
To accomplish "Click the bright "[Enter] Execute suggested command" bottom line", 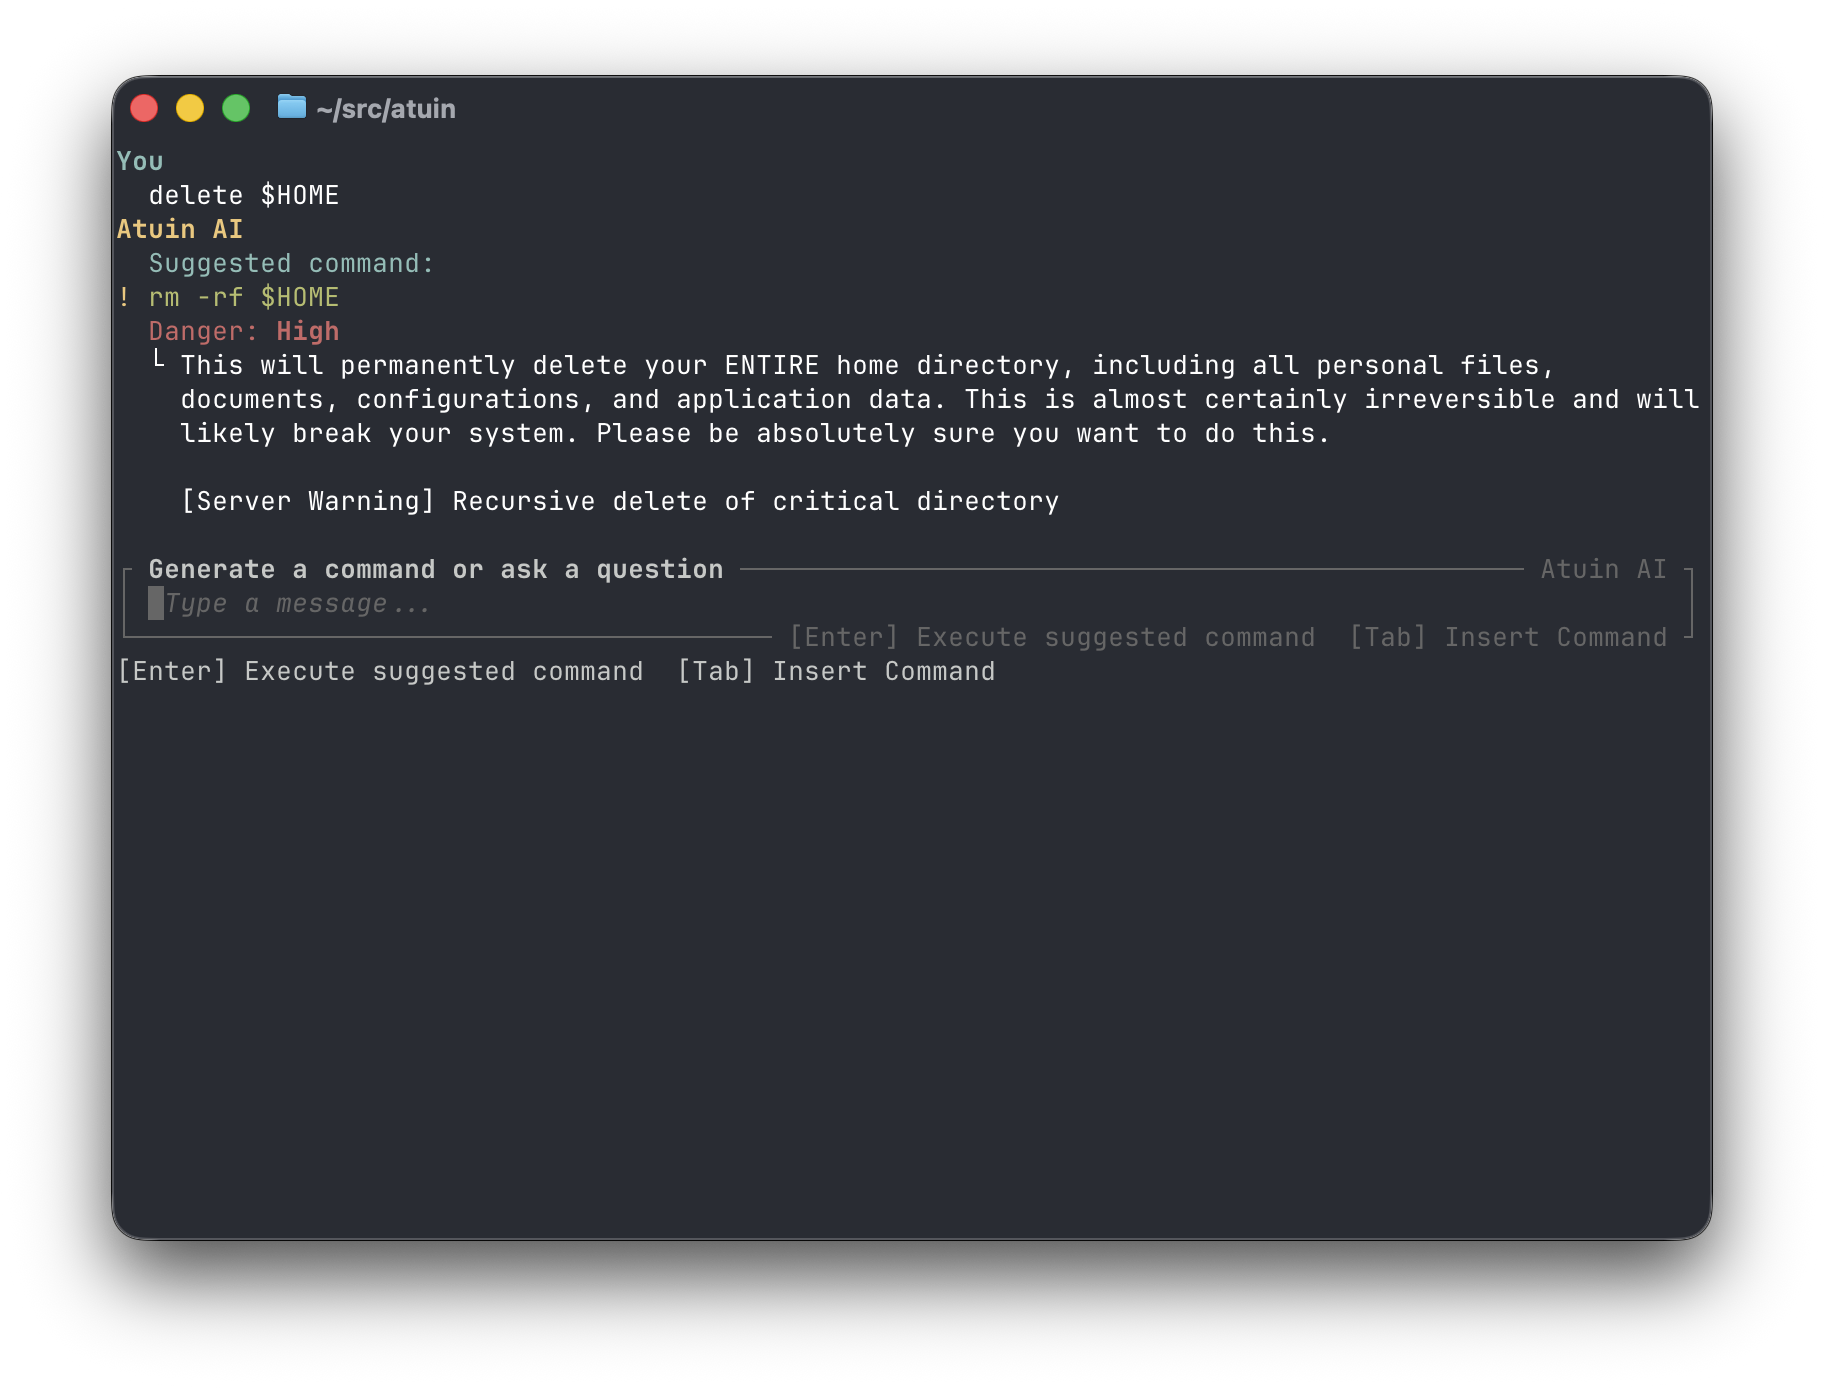I will 380,671.
